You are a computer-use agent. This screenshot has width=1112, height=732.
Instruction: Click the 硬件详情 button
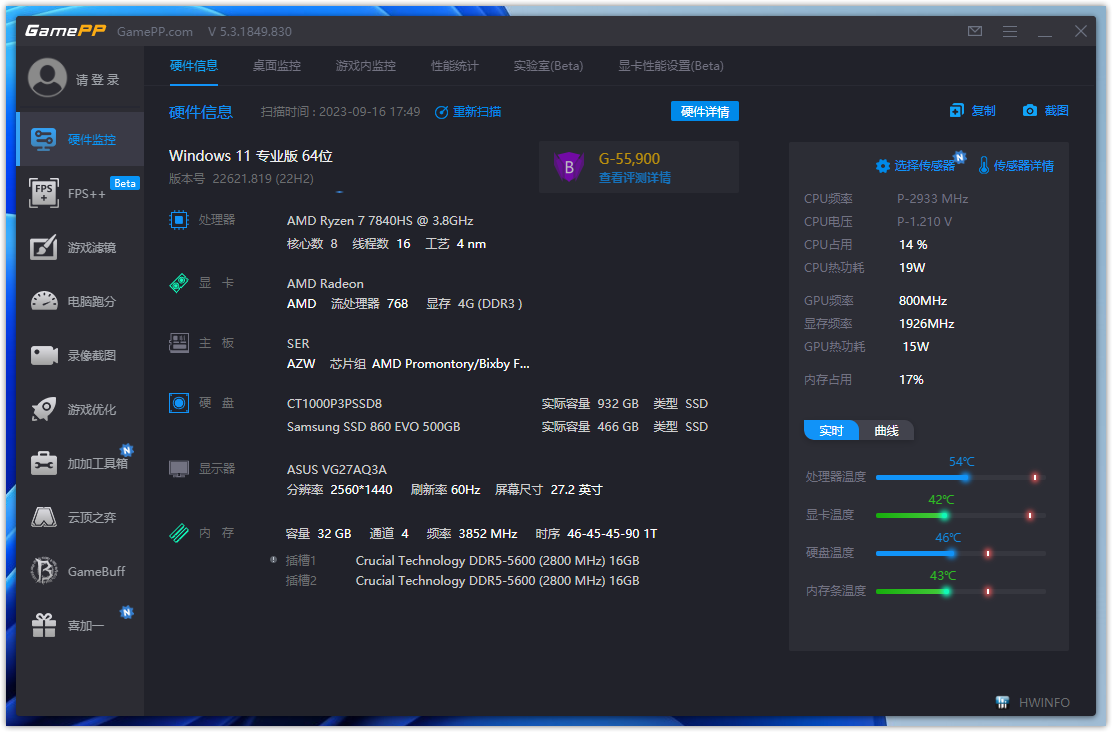coord(705,111)
